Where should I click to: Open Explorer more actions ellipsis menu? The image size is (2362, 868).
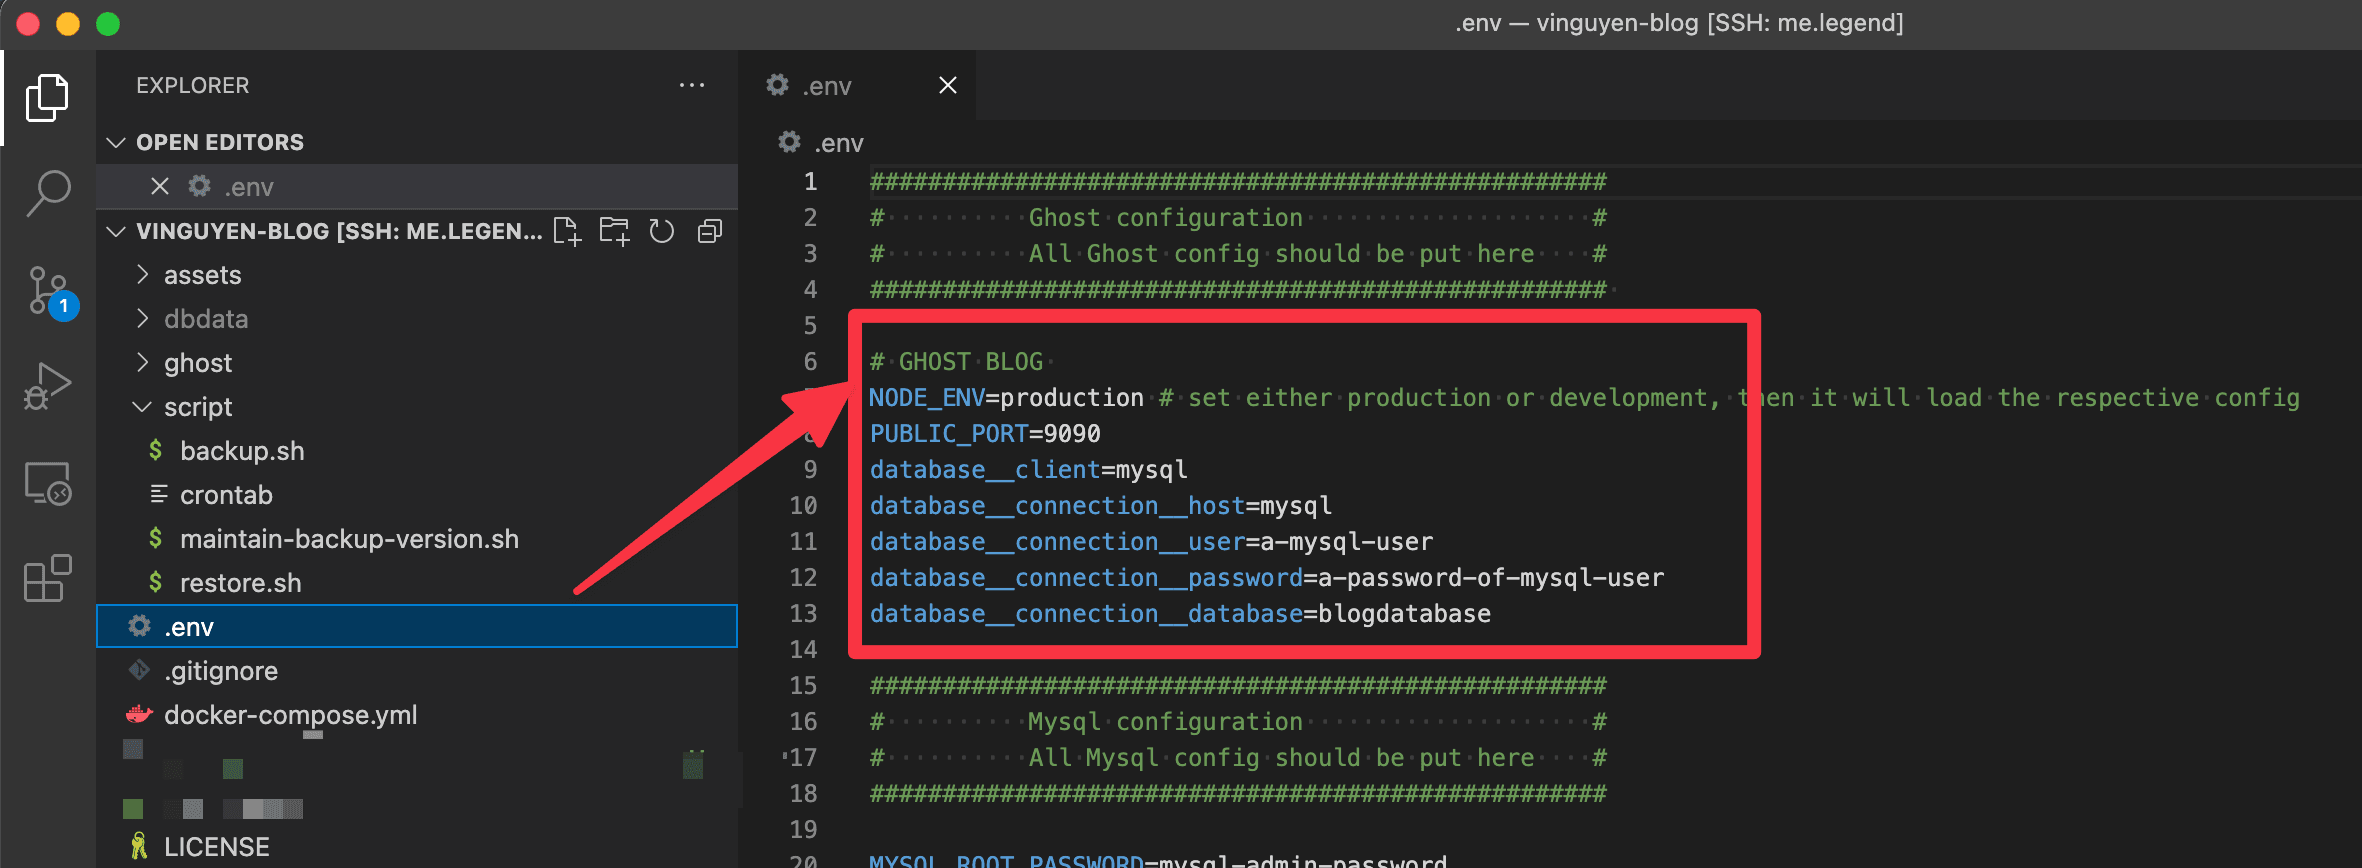pyautogui.click(x=691, y=86)
